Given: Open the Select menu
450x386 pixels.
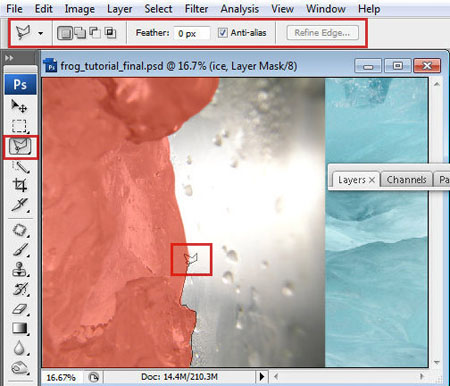Looking at the screenshot, I should click(x=158, y=8).
